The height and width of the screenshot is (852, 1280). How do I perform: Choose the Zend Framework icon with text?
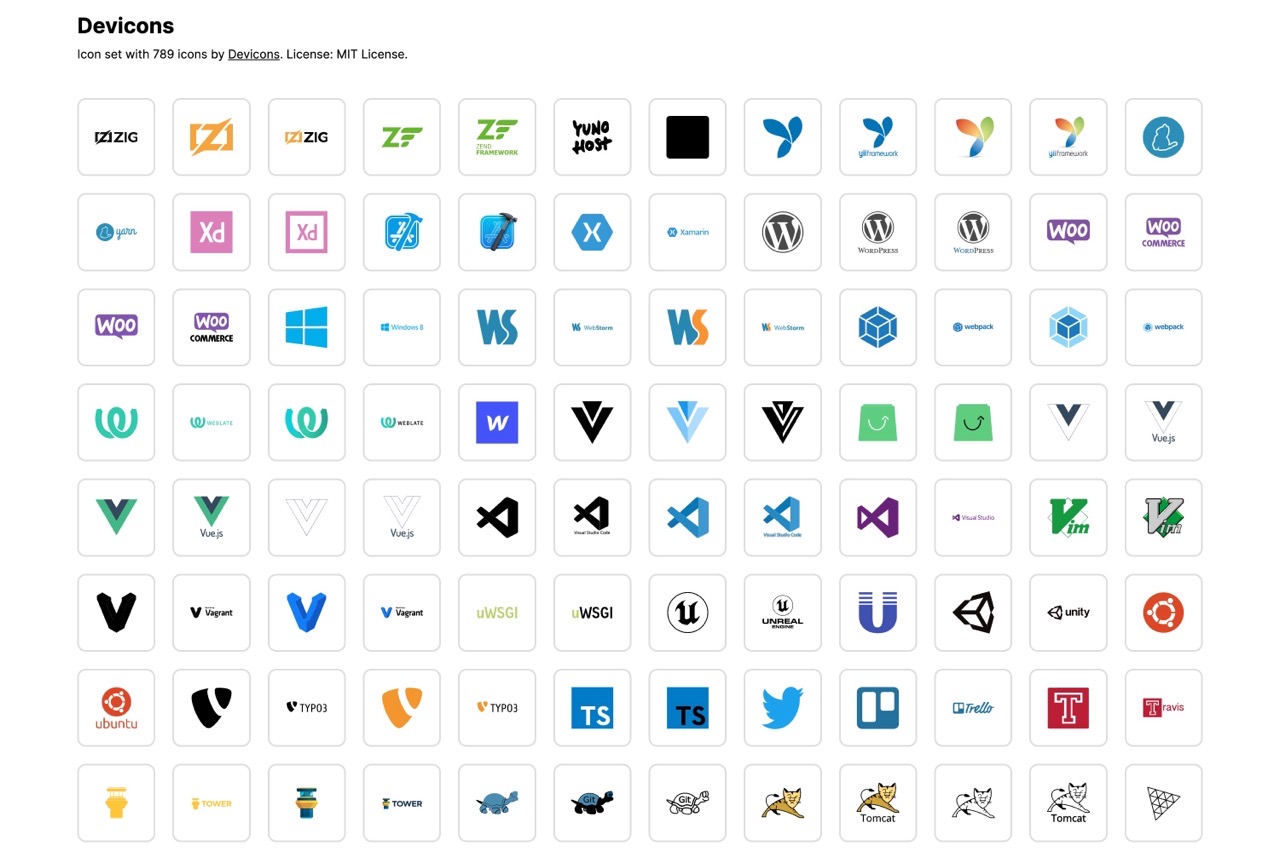[x=497, y=137]
